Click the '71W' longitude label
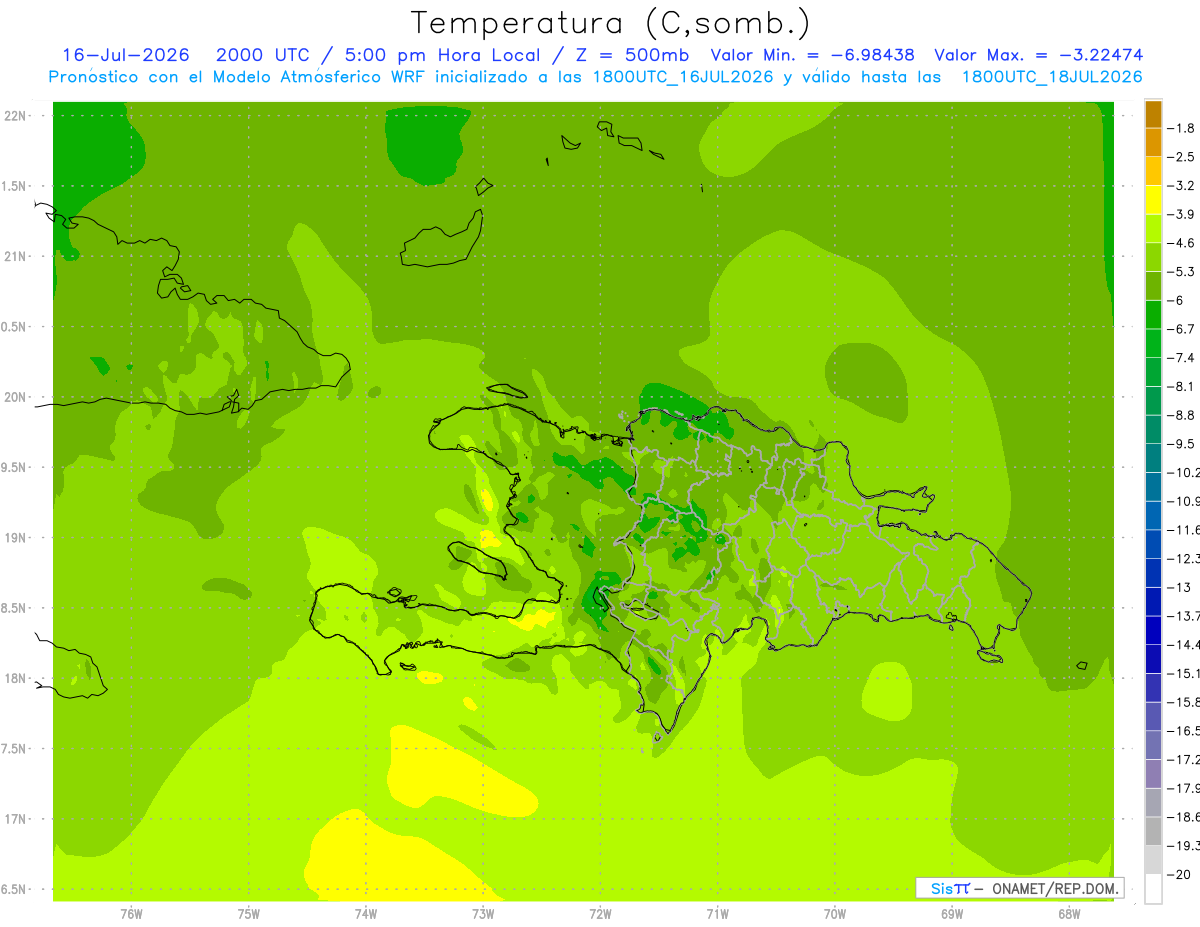 [x=717, y=914]
